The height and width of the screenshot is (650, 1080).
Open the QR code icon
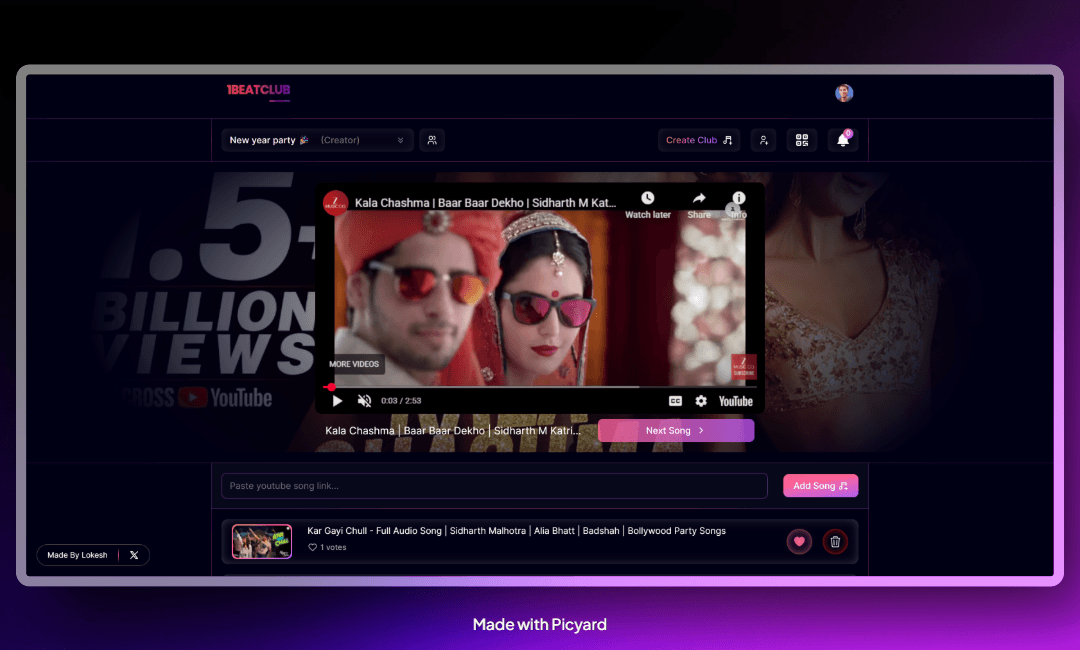click(x=802, y=140)
